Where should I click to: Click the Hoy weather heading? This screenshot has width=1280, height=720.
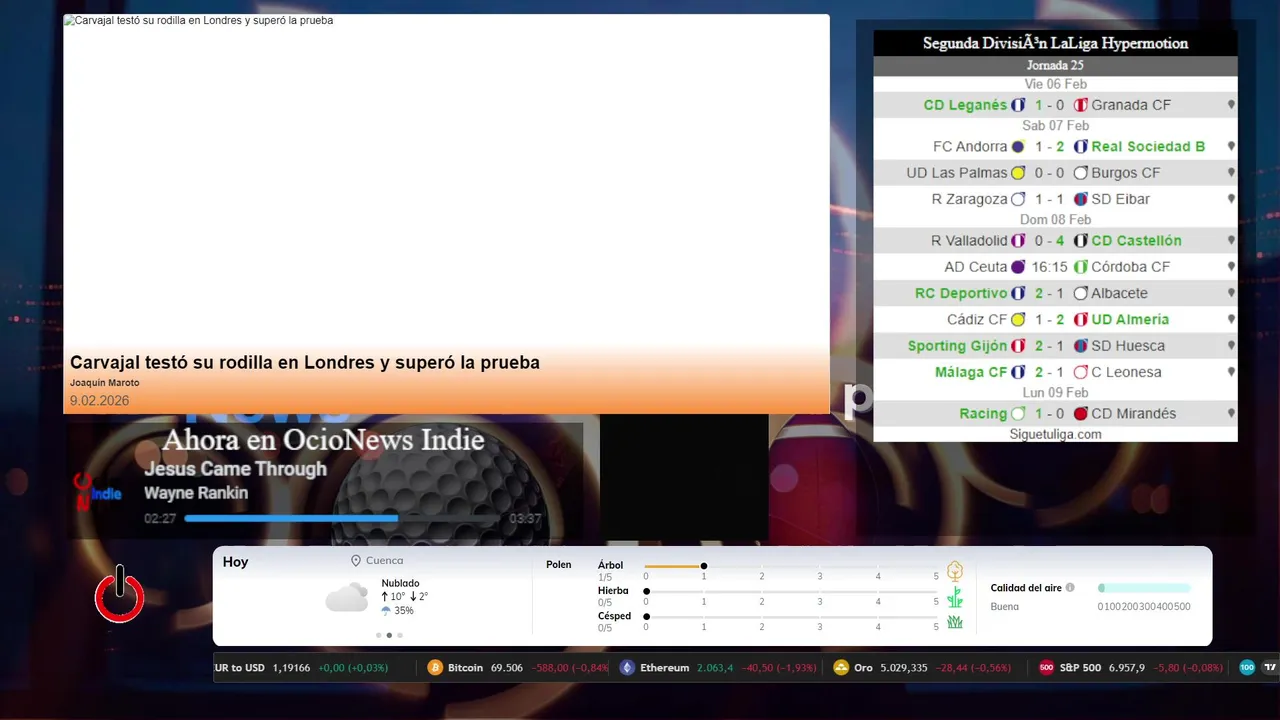[x=235, y=562]
